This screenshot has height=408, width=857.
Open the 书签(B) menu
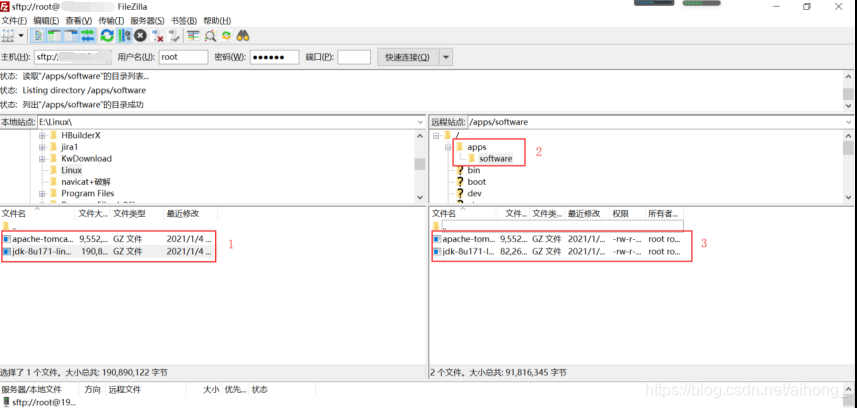click(x=184, y=21)
